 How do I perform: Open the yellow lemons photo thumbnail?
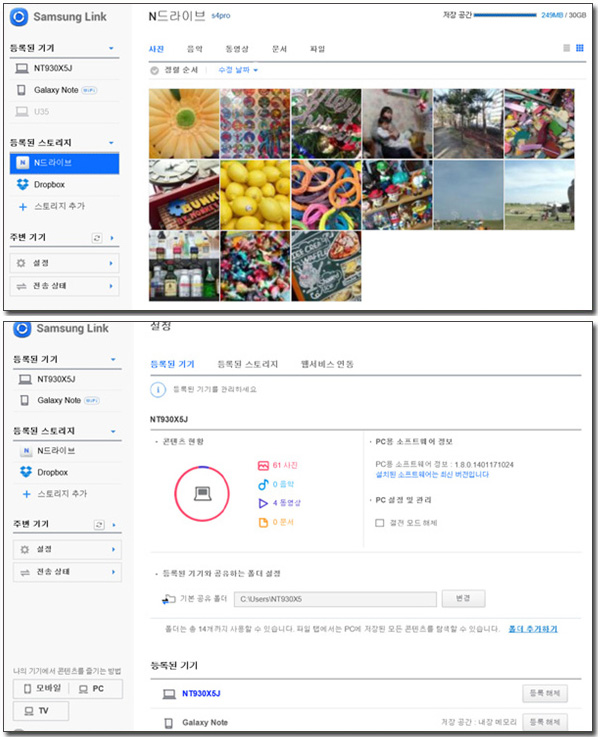tap(254, 195)
